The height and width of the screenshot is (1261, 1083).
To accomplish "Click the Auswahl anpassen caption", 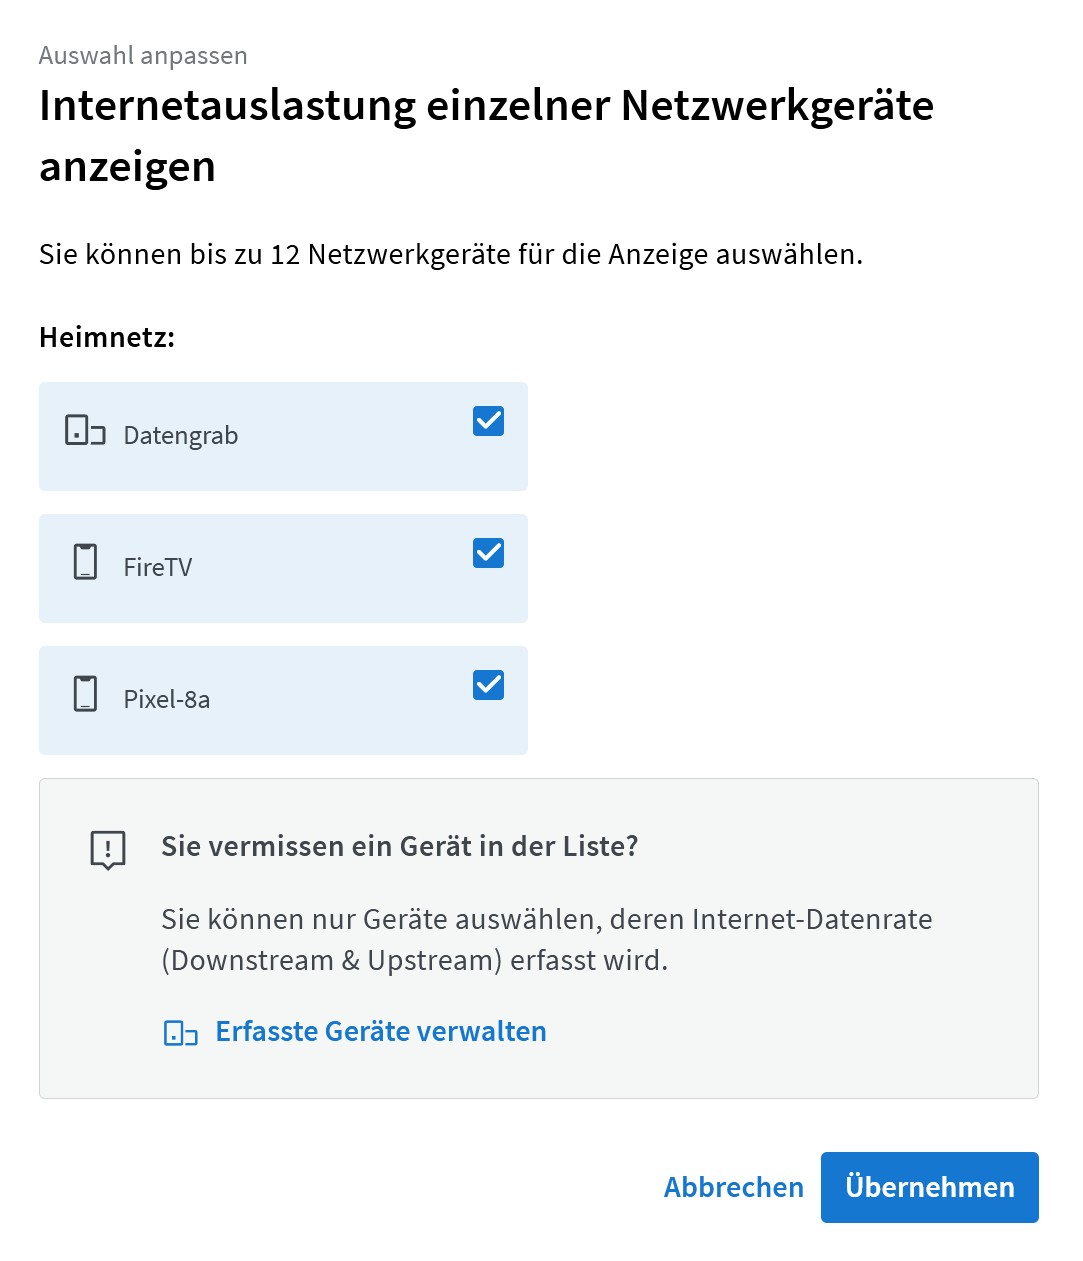I will pyautogui.click(x=143, y=56).
